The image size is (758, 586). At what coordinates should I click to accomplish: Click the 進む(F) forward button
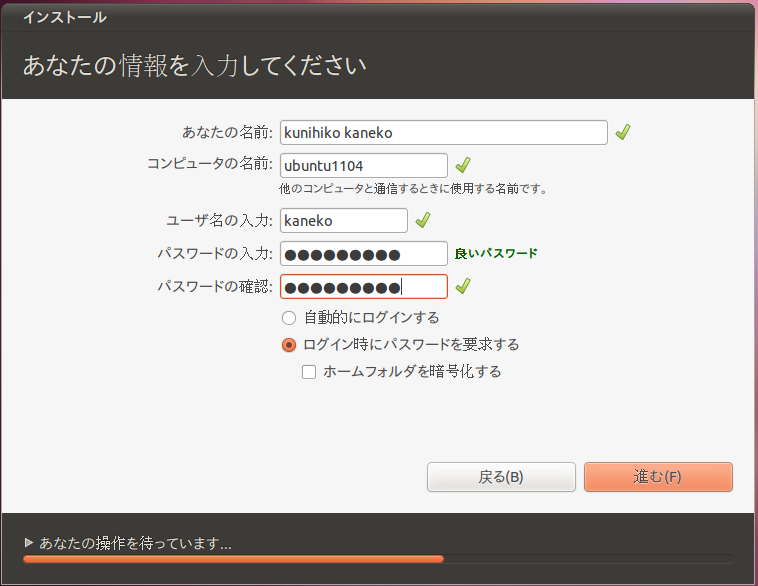click(x=658, y=477)
